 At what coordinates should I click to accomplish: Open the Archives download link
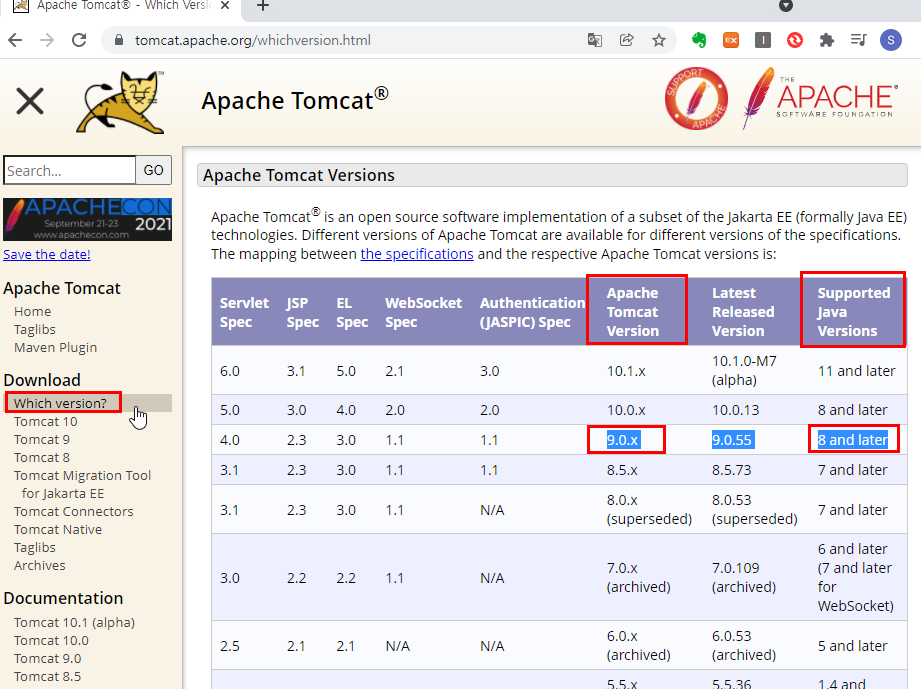pyautogui.click(x=39, y=566)
